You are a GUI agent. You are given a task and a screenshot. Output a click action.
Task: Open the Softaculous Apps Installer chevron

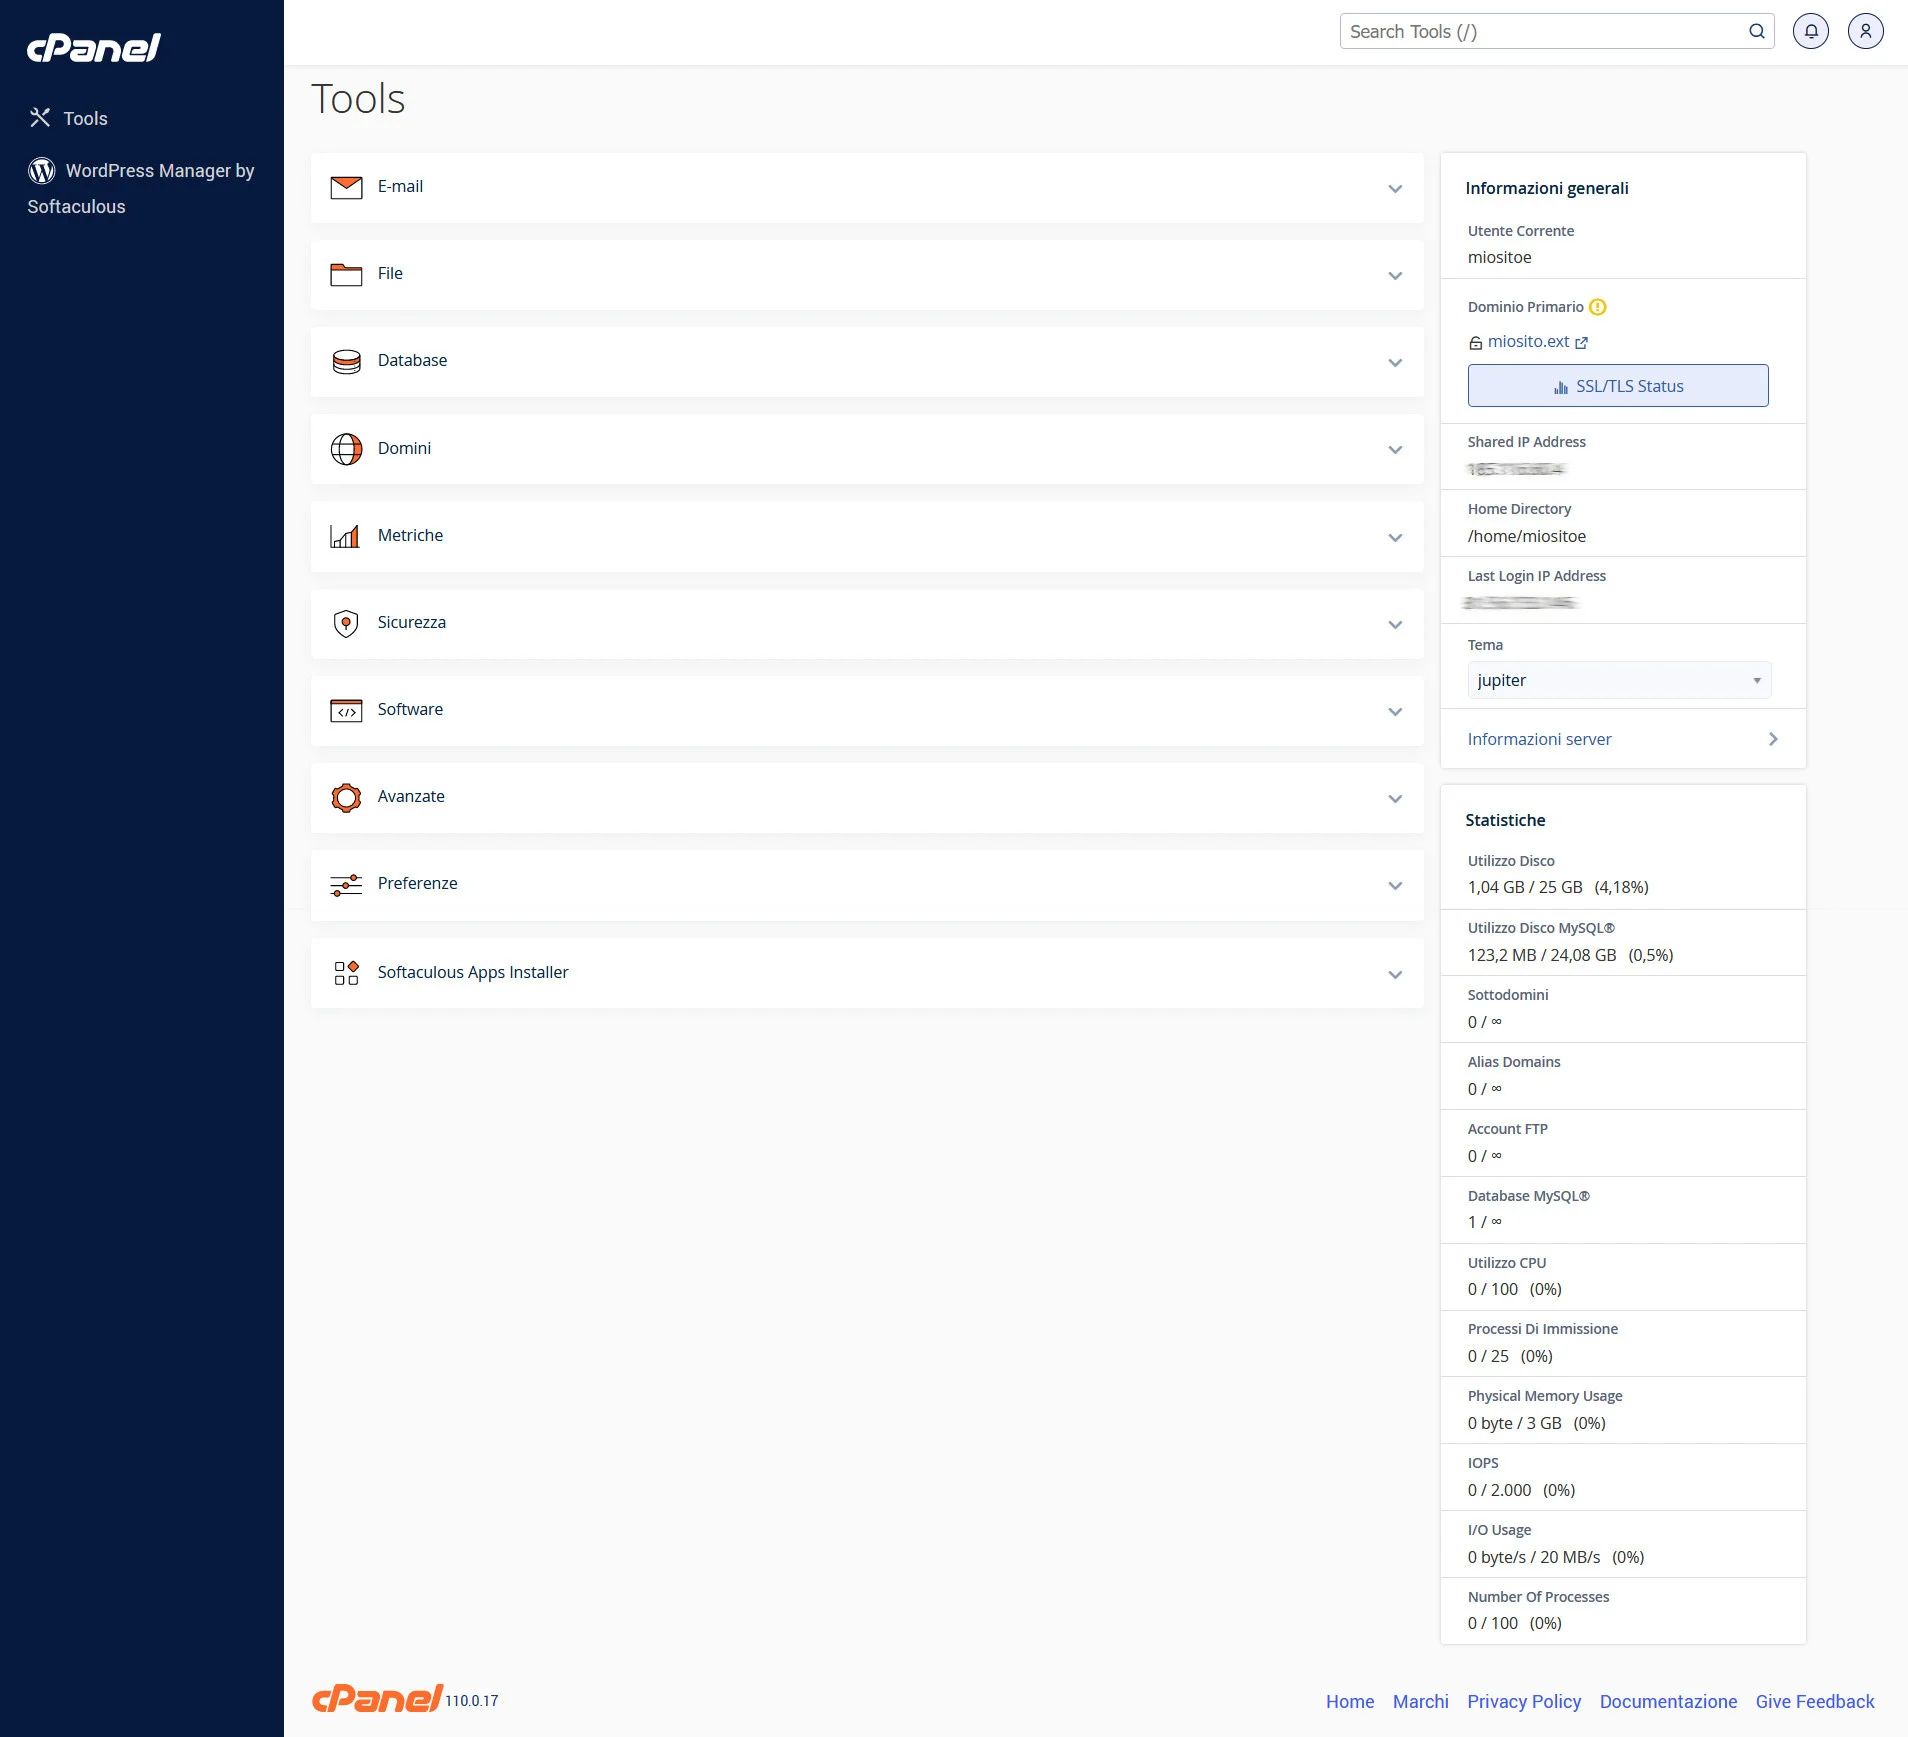[1394, 974]
